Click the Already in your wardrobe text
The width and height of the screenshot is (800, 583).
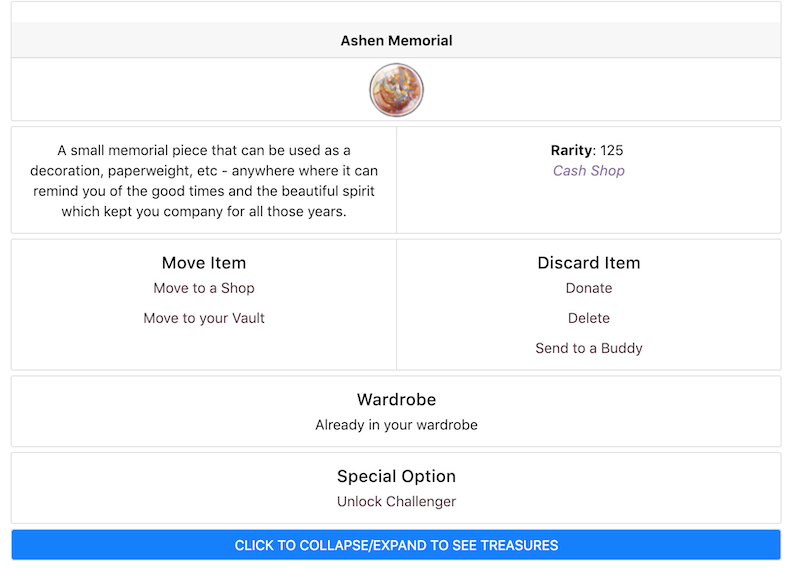click(396, 425)
